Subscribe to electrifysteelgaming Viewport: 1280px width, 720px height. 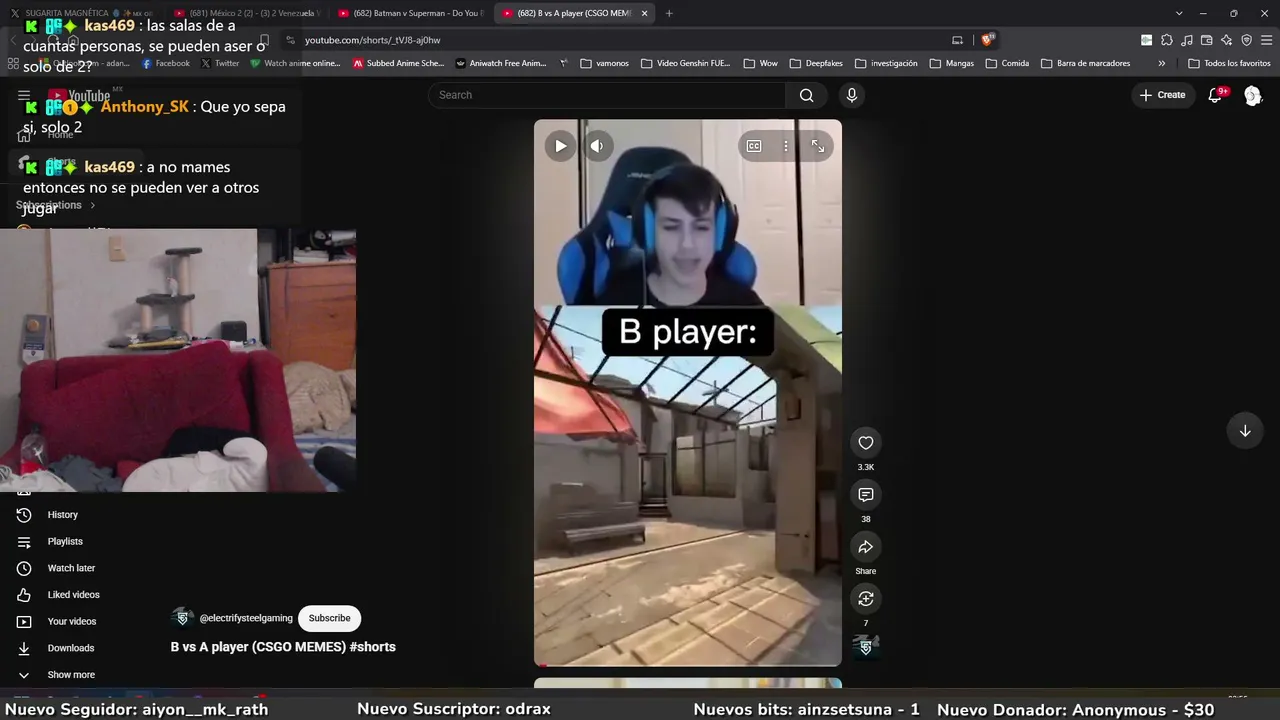tap(329, 618)
